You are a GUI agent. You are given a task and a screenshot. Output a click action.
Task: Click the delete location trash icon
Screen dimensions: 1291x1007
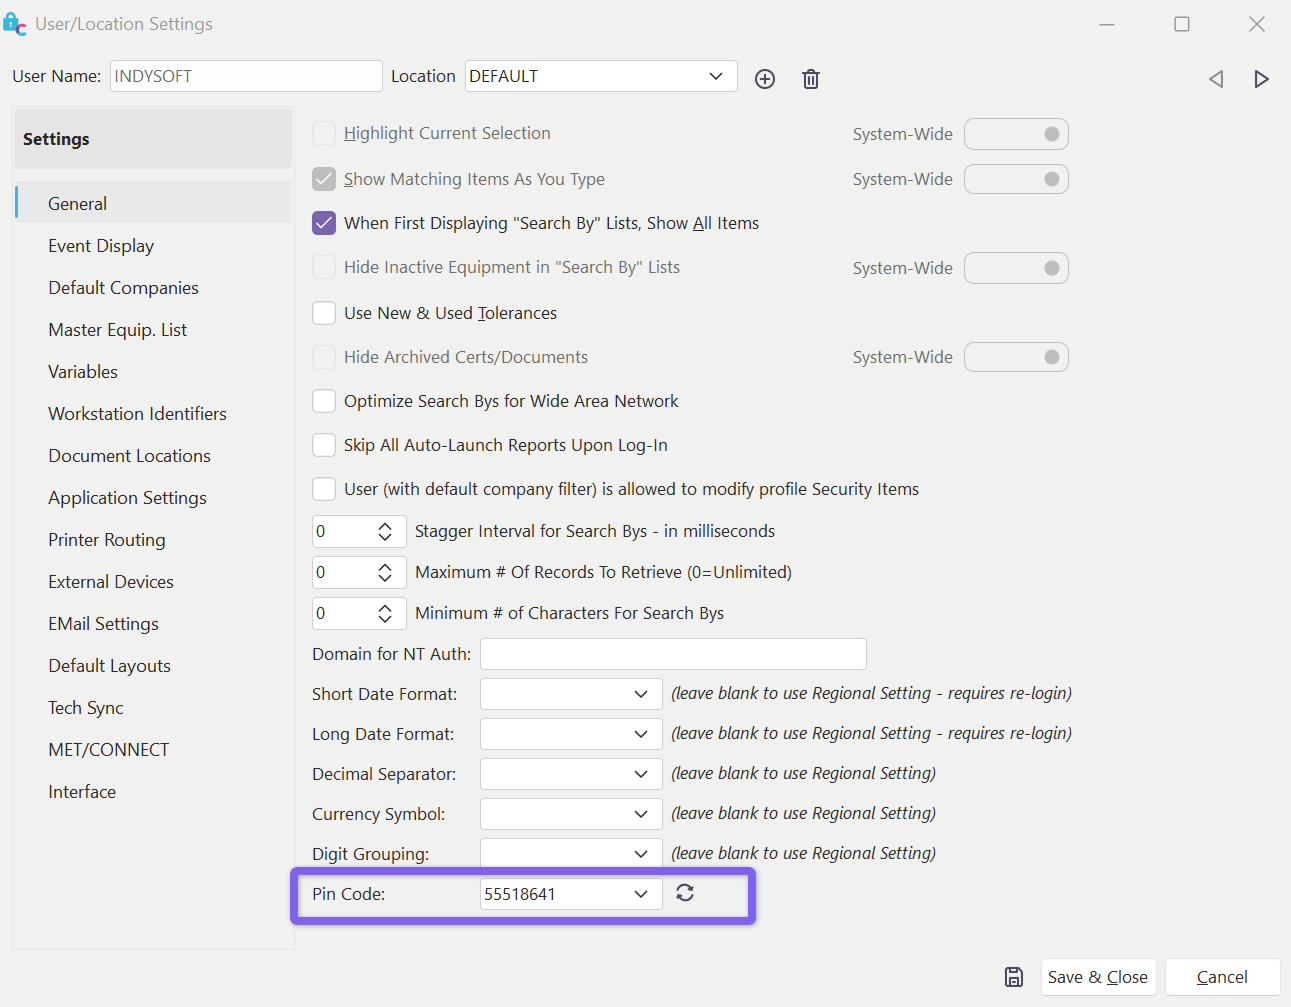[x=811, y=79]
